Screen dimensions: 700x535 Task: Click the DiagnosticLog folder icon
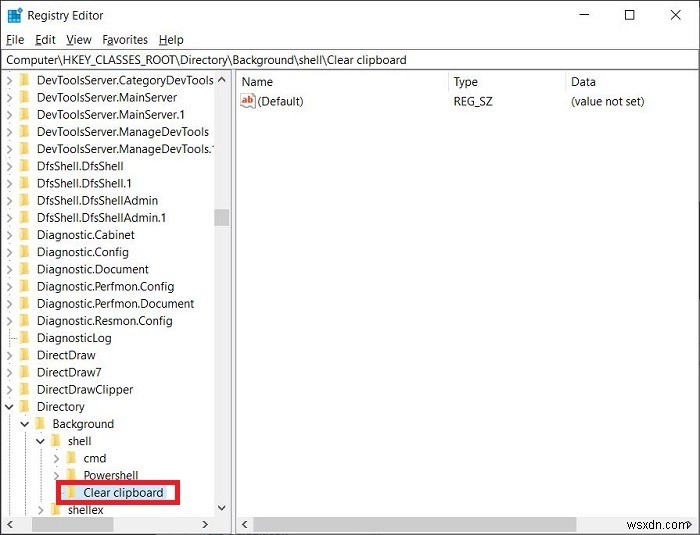pyautogui.click(x=25, y=338)
